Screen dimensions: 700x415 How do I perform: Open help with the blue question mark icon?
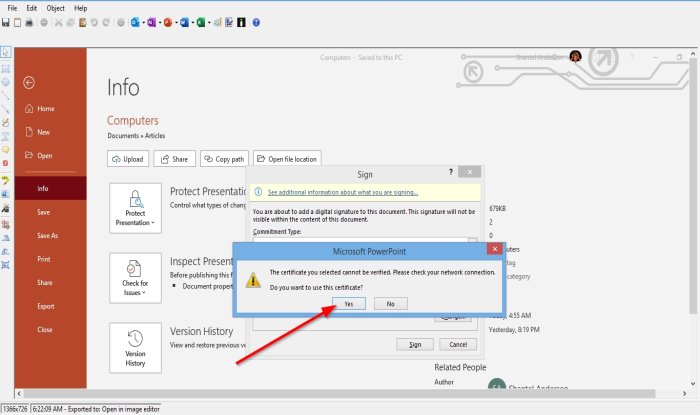point(256,22)
